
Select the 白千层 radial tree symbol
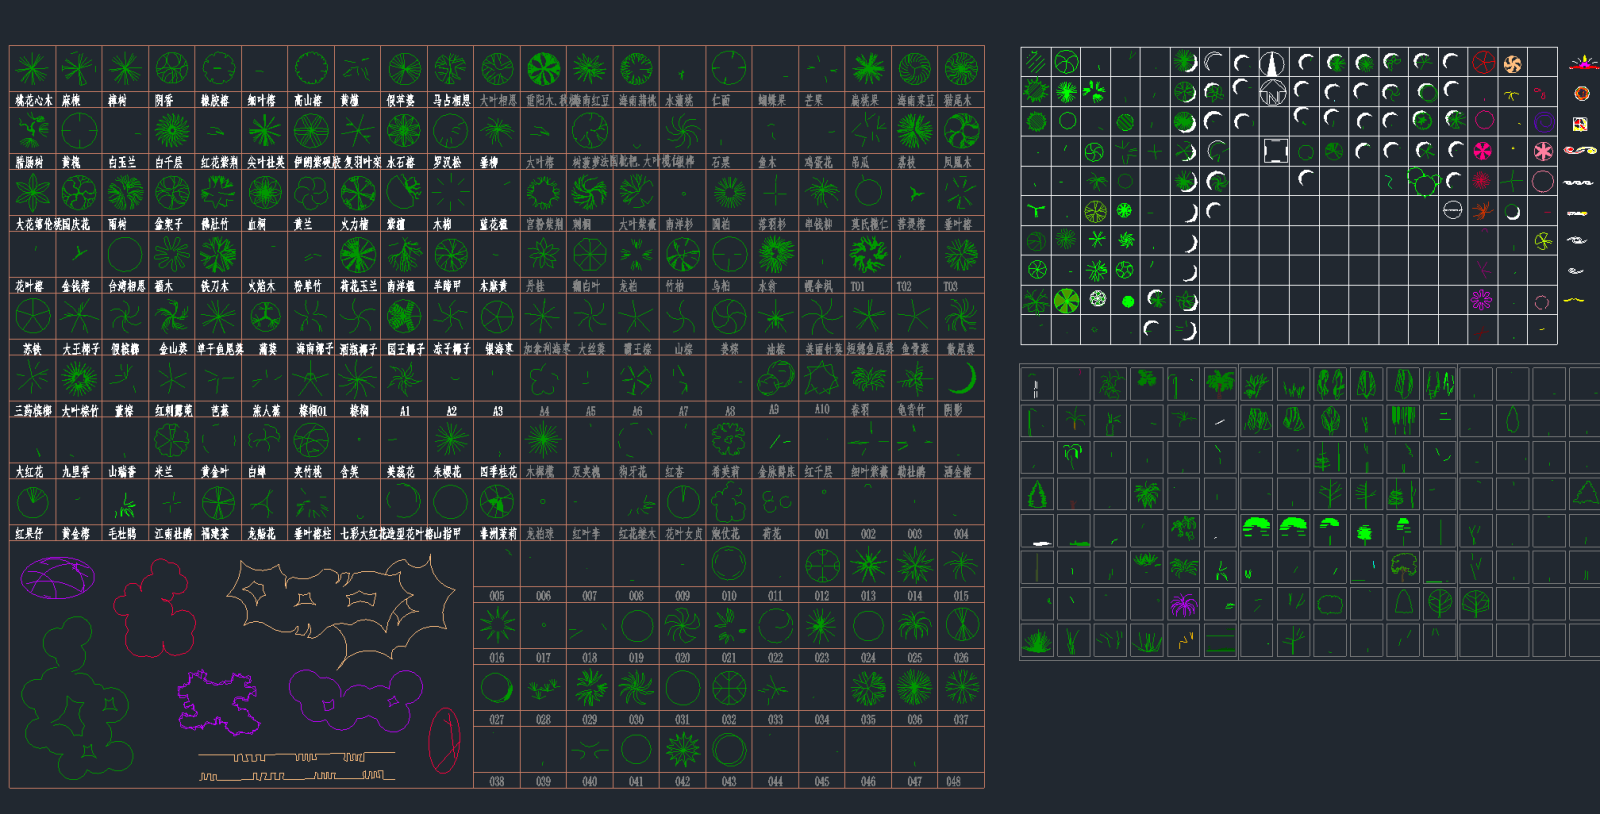pos(171,131)
